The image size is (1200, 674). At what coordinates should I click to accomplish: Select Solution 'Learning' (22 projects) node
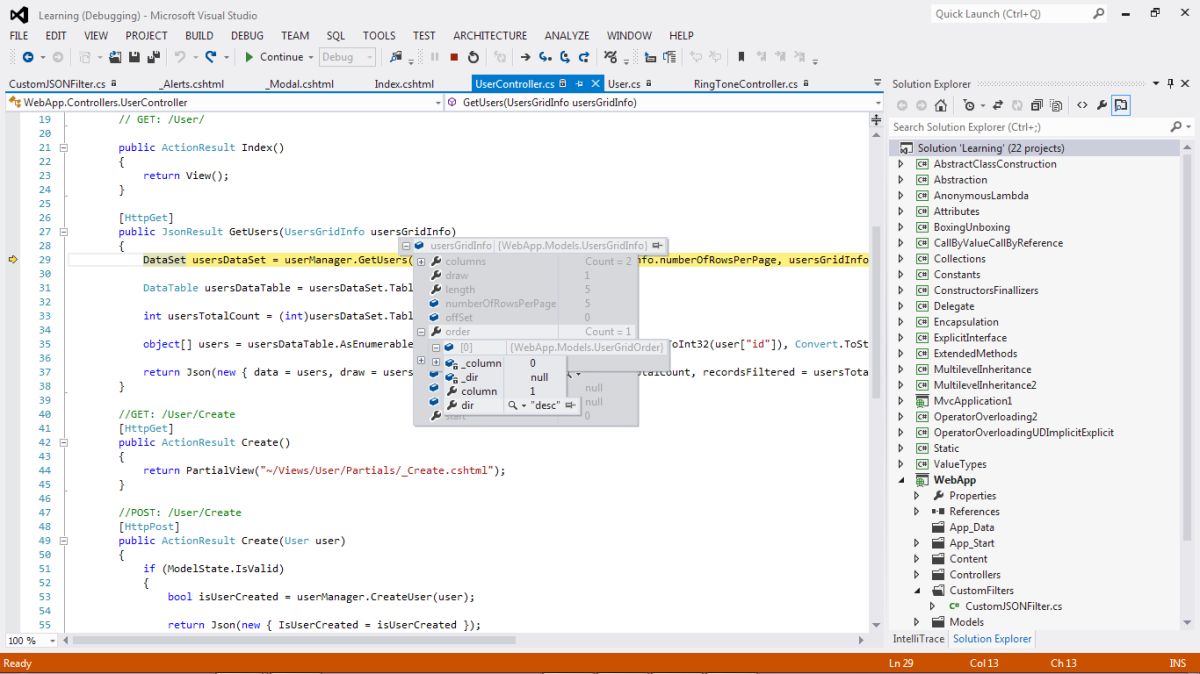click(990, 148)
